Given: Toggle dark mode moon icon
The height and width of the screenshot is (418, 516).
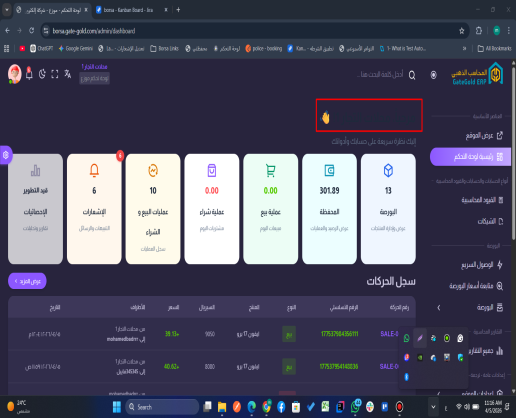Looking at the screenshot, I should click(x=42, y=74).
